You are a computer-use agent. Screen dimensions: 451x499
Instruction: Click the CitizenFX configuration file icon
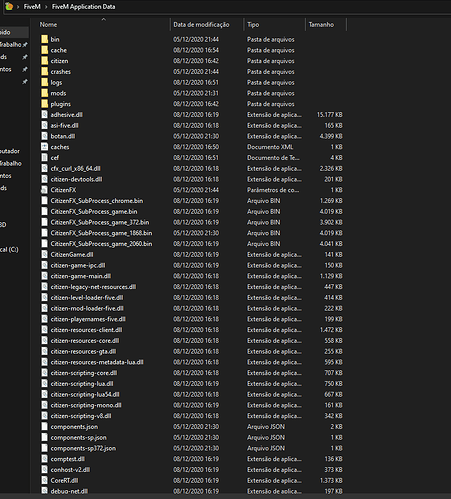[x=45, y=190]
